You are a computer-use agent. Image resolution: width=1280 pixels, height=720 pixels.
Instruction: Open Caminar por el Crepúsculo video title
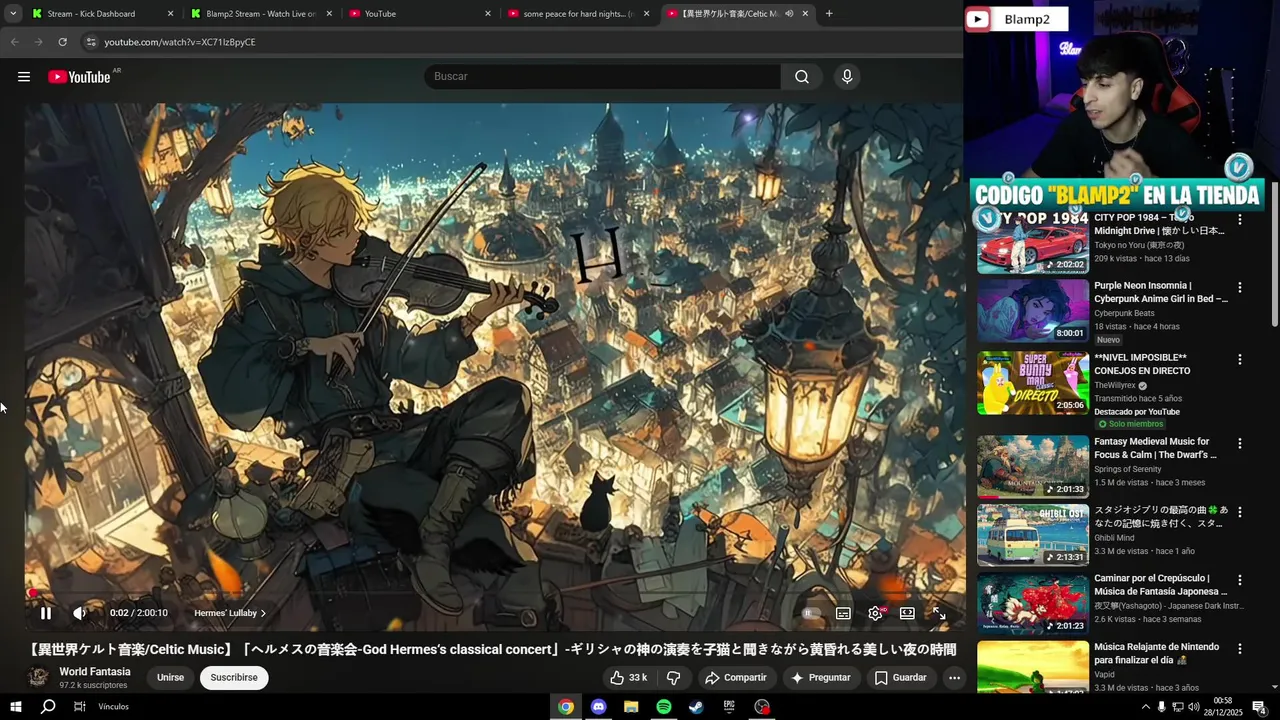tap(1161, 585)
